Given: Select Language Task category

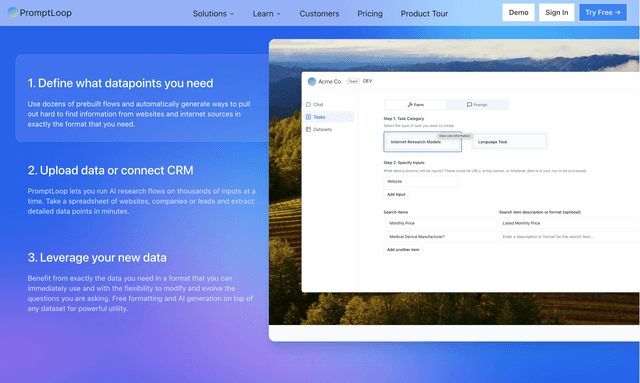Looking at the screenshot, I should point(509,142).
